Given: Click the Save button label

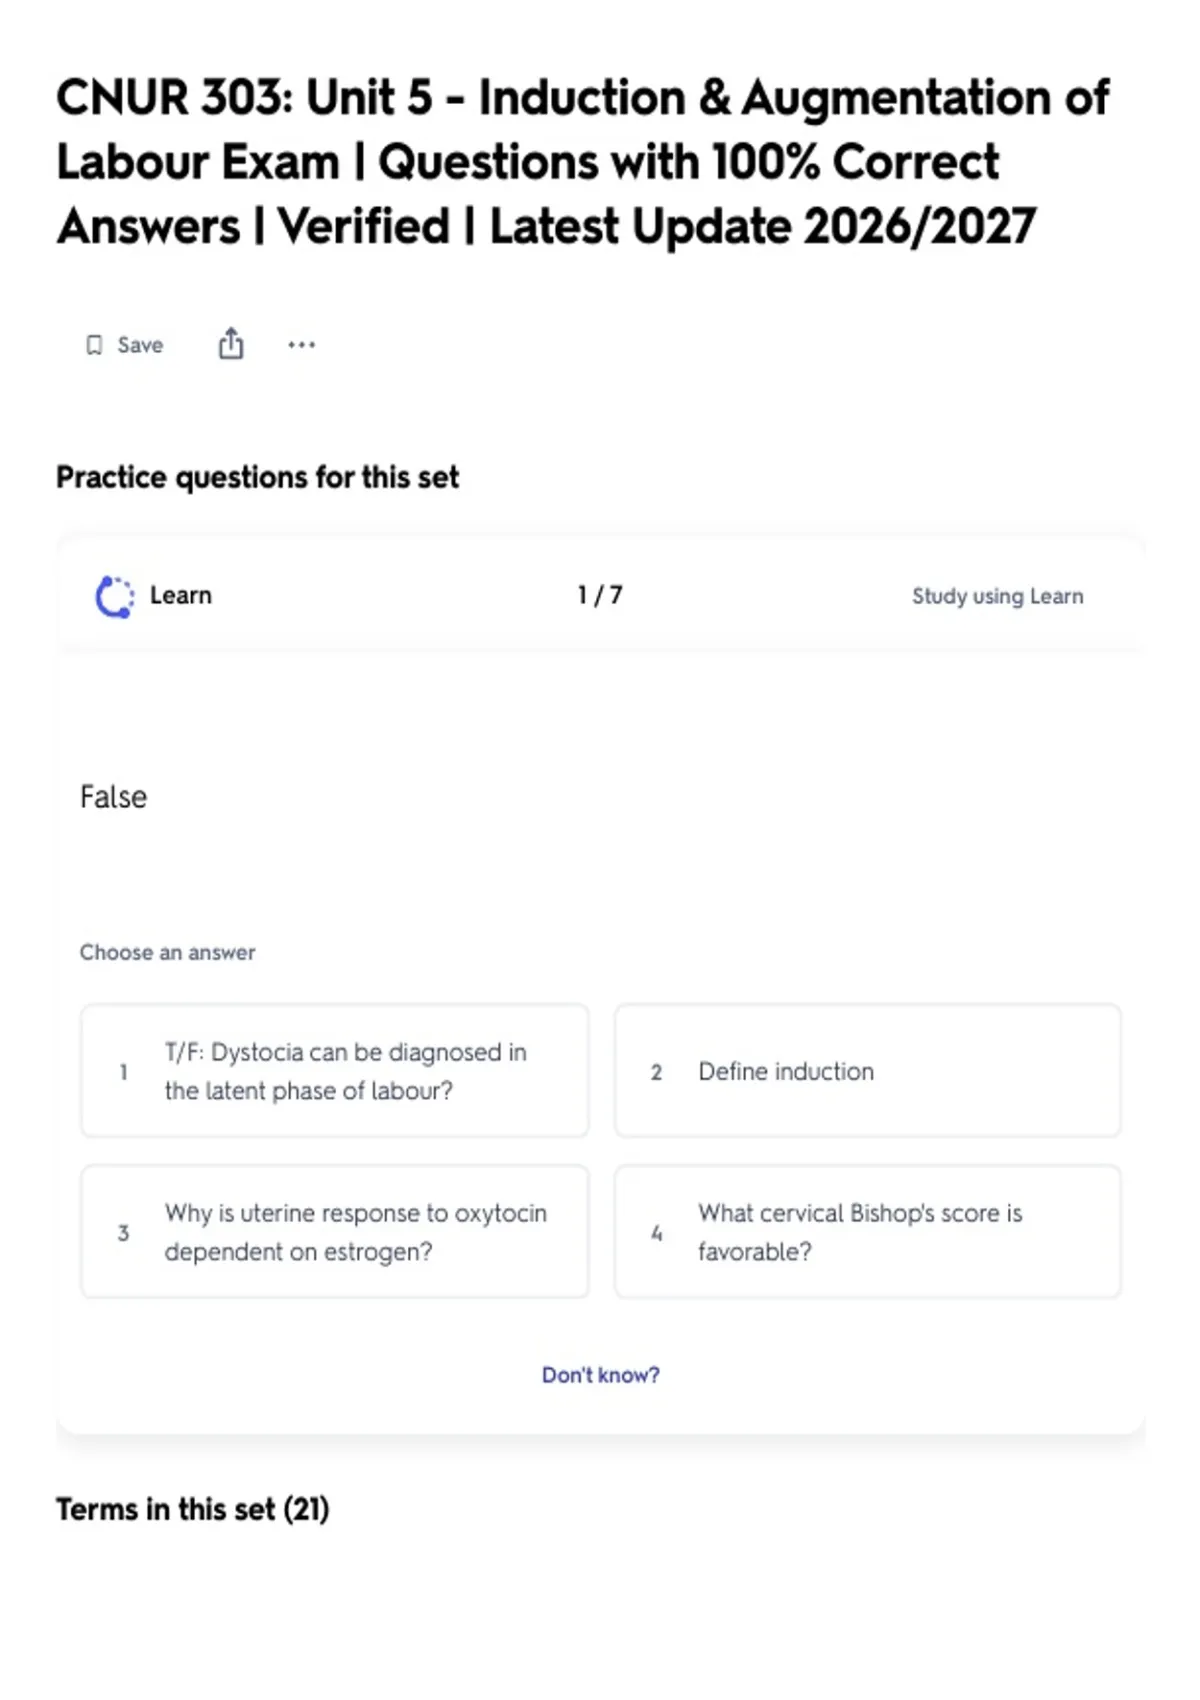Looking at the screenshot, I should (140, 345).
